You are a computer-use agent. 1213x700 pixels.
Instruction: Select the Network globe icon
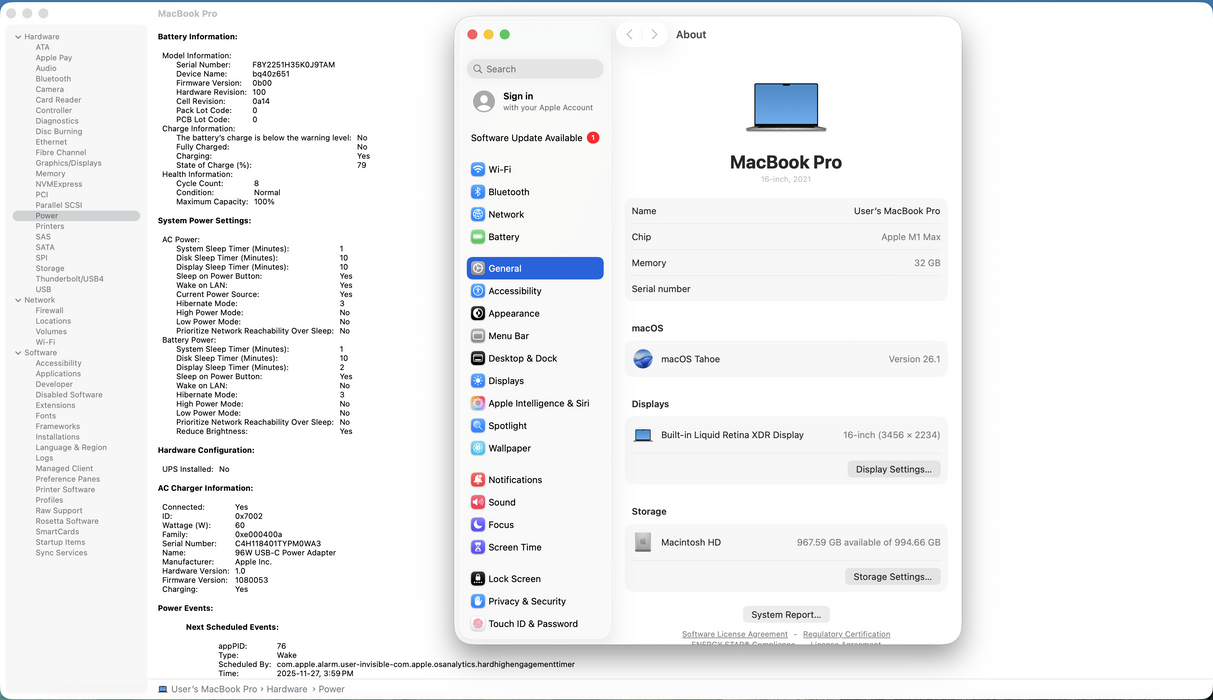[x=478, y=215]
